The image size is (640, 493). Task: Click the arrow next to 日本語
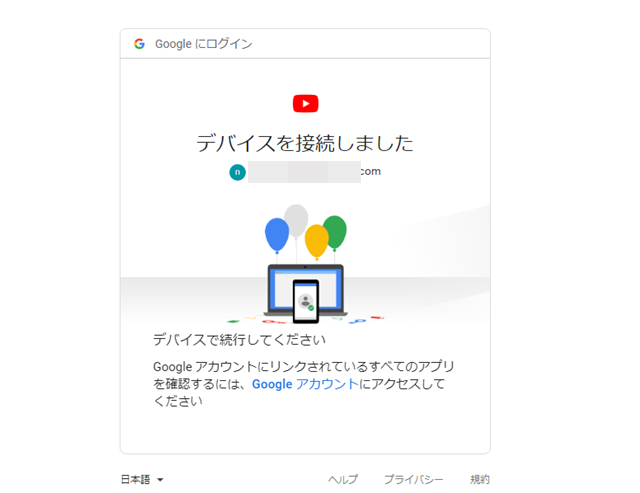[x=160, y=480]
